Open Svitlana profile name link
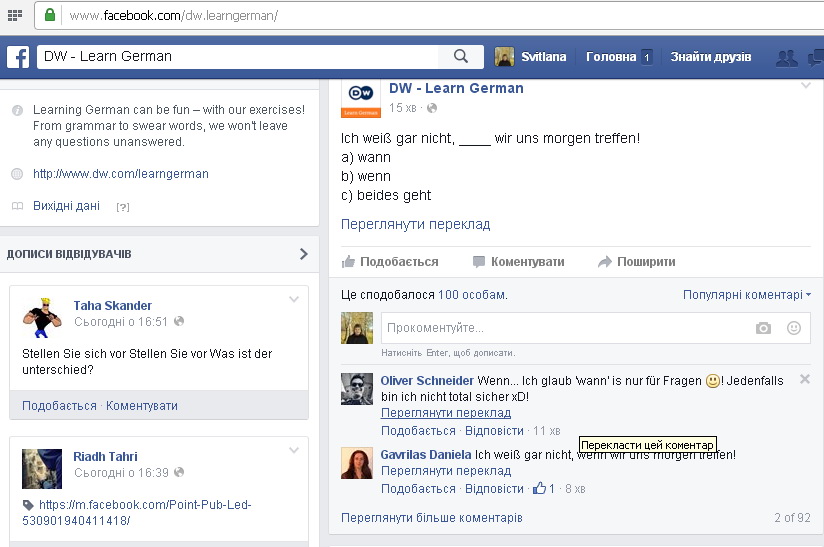Screen dimensions: 824x547 pos(543,57)
